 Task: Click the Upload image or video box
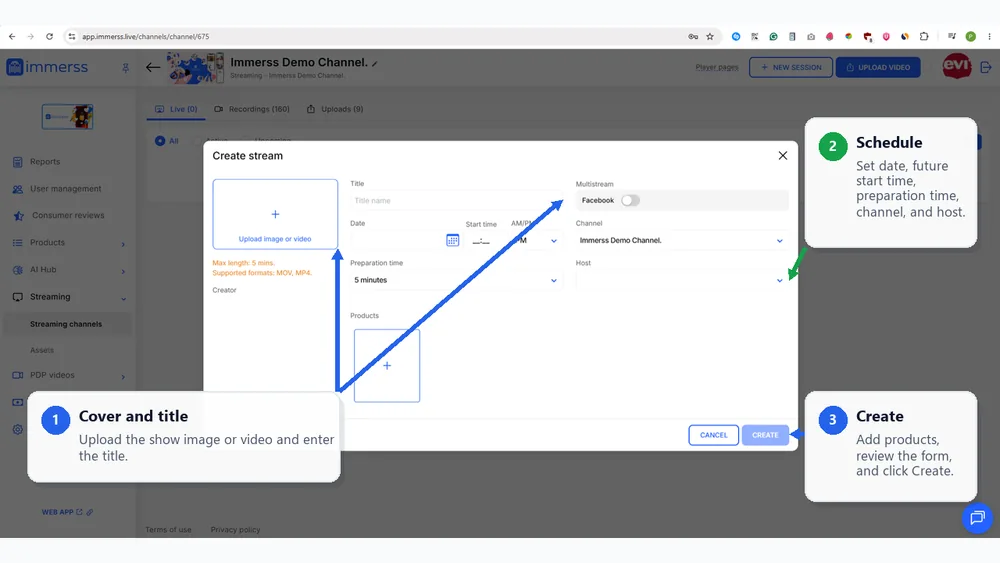pyautogui.click(x=275, y=214)
